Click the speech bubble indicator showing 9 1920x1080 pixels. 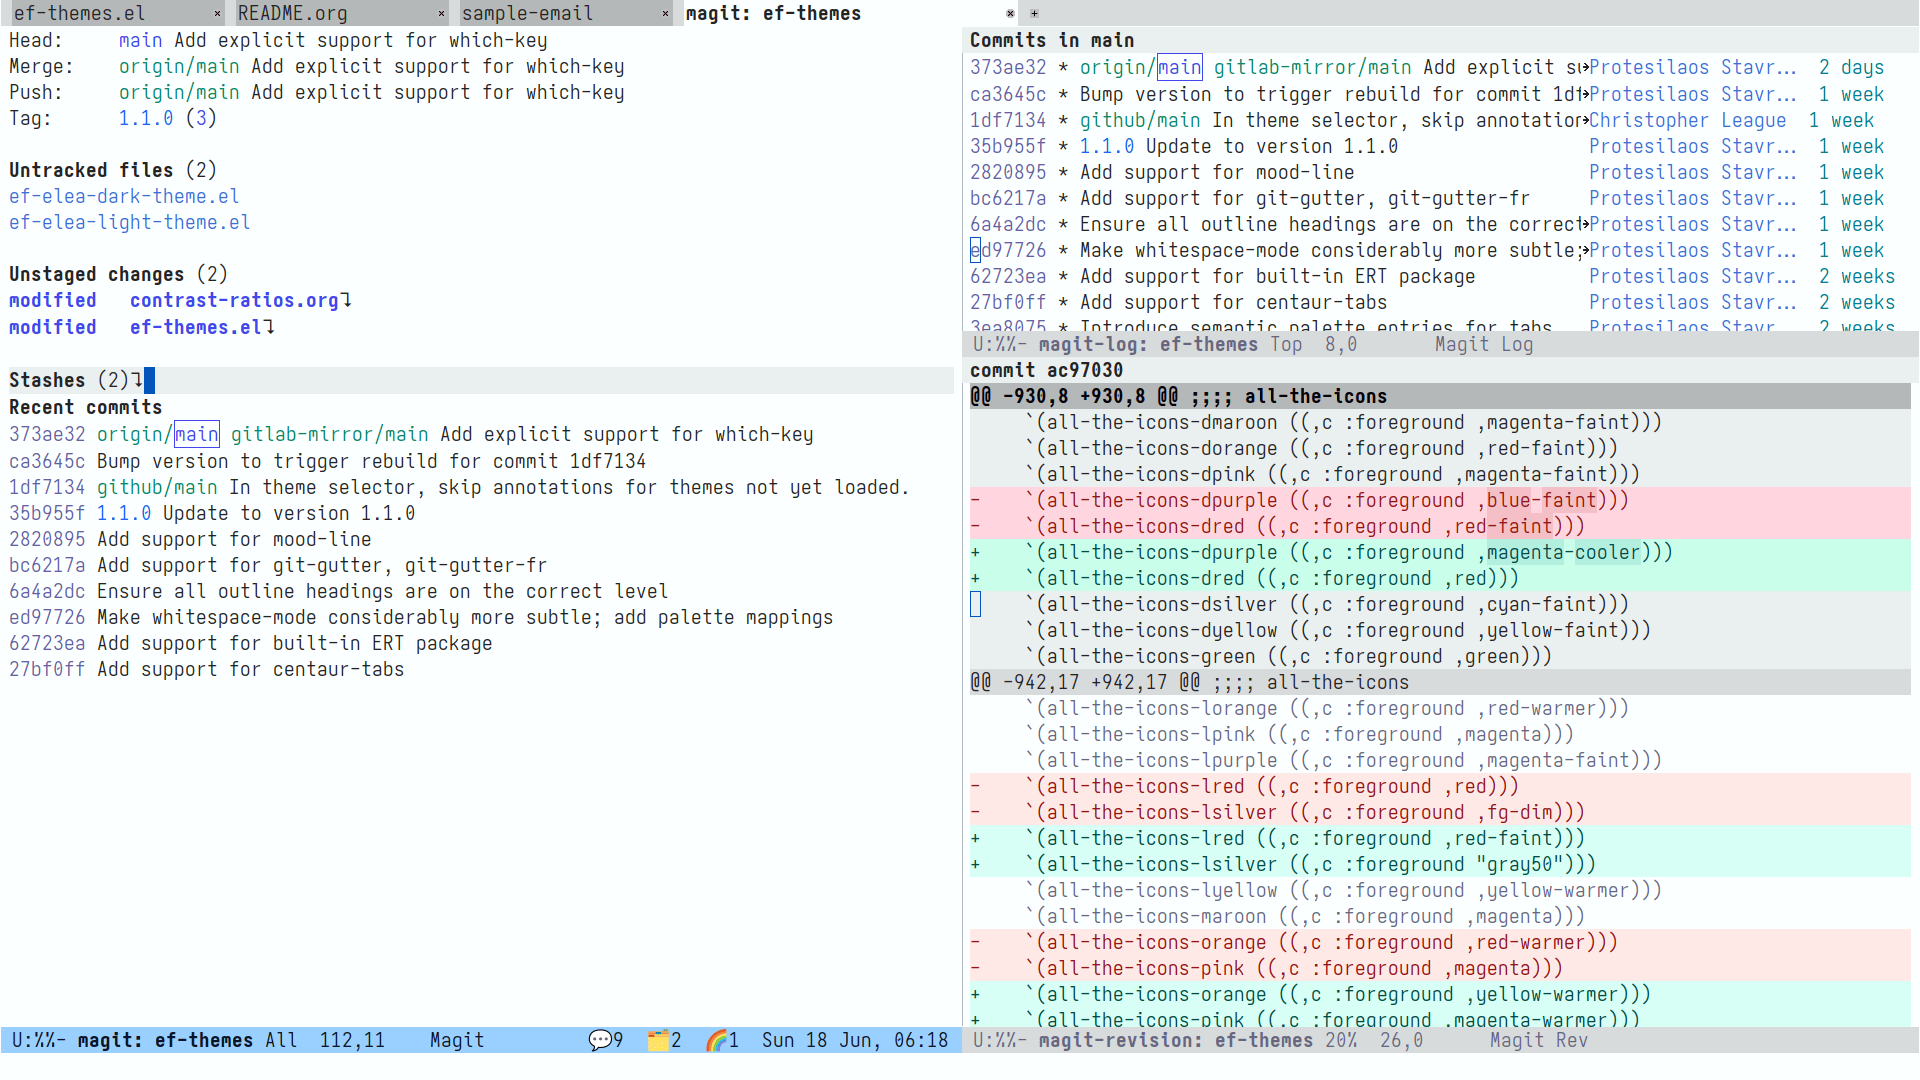606,1040
